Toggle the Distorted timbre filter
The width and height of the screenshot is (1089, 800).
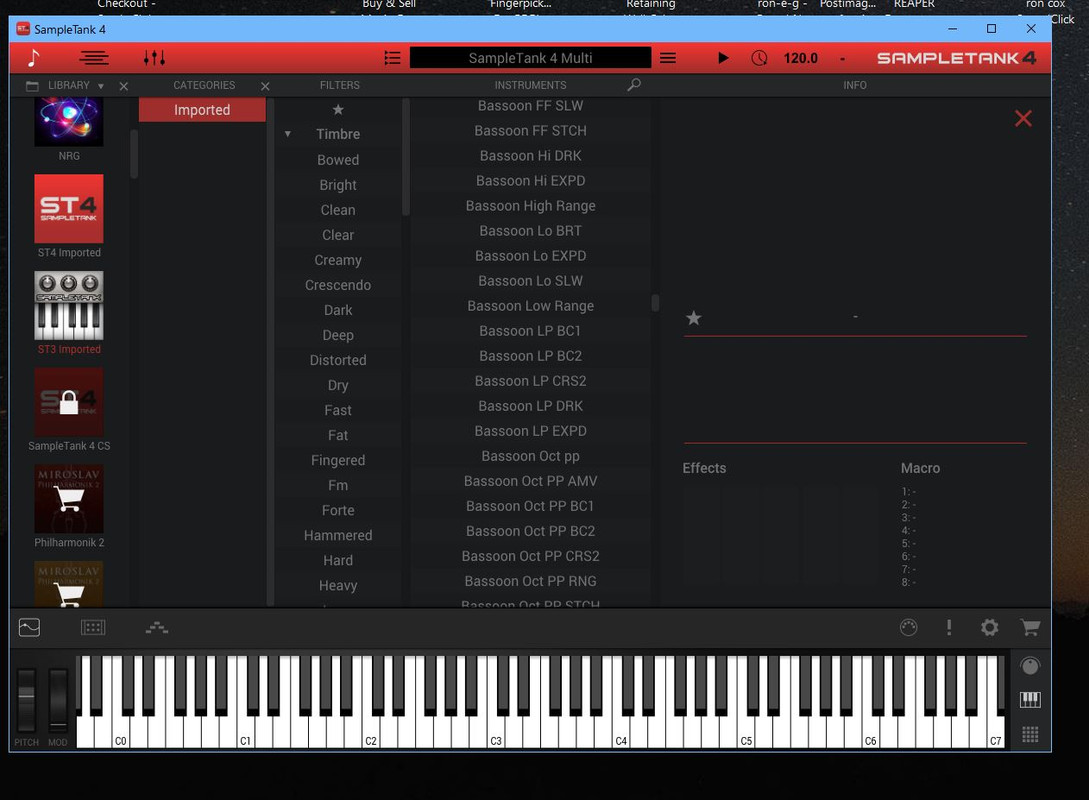pyautogui.click(x=338, y=360)
